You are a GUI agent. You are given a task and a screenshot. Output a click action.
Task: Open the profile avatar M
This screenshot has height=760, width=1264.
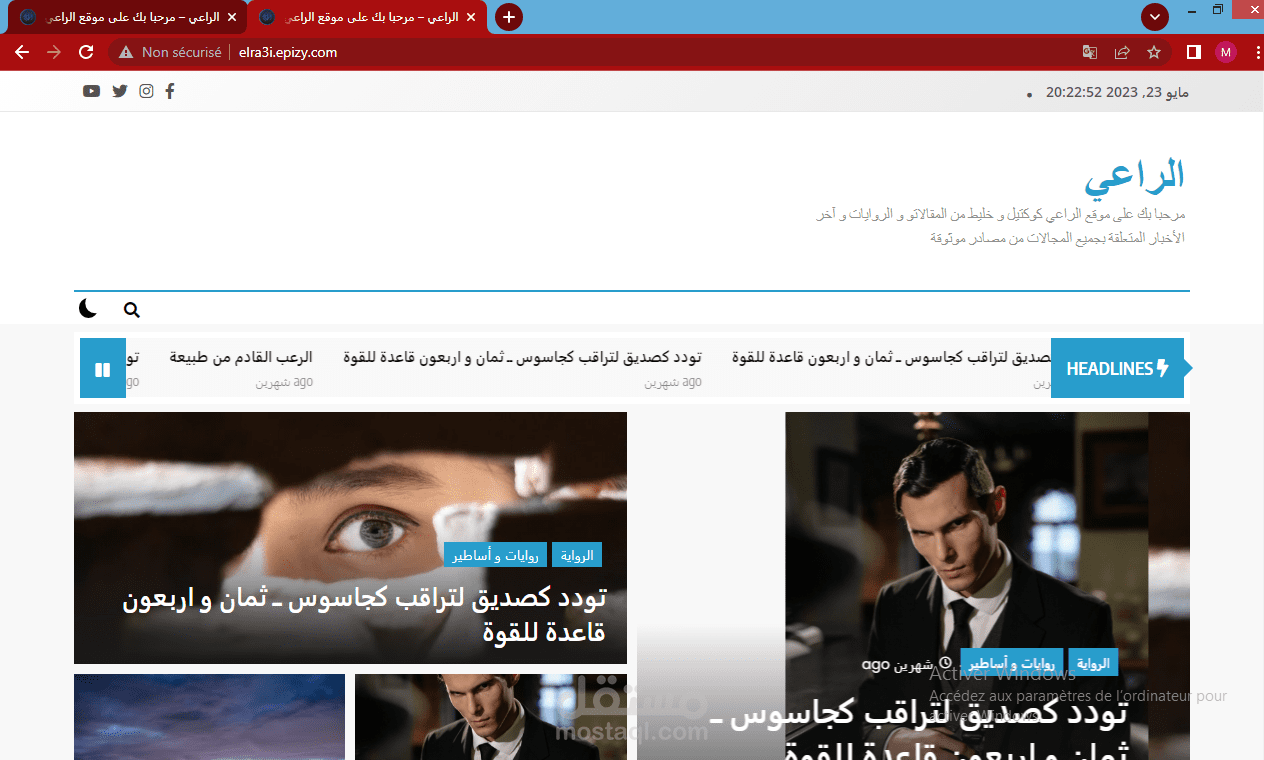[1226, 52]
